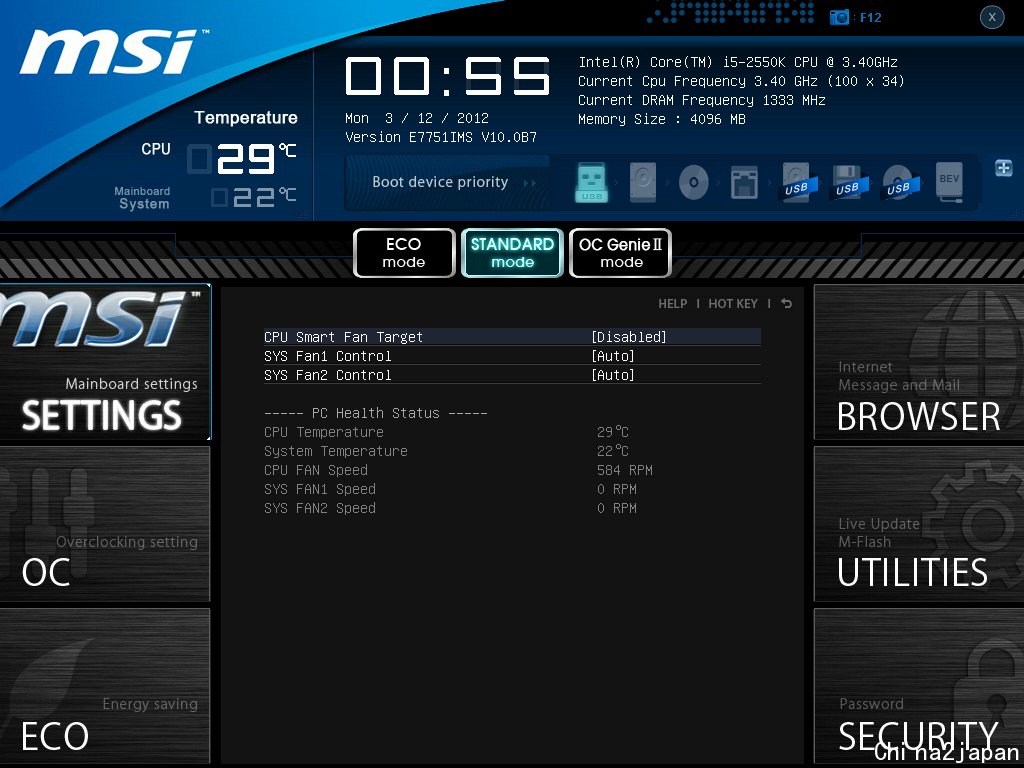This screenshot has width=1024, height=768.
Task: Open the UTILITIES Live Update panel
Action: (919, 524)
